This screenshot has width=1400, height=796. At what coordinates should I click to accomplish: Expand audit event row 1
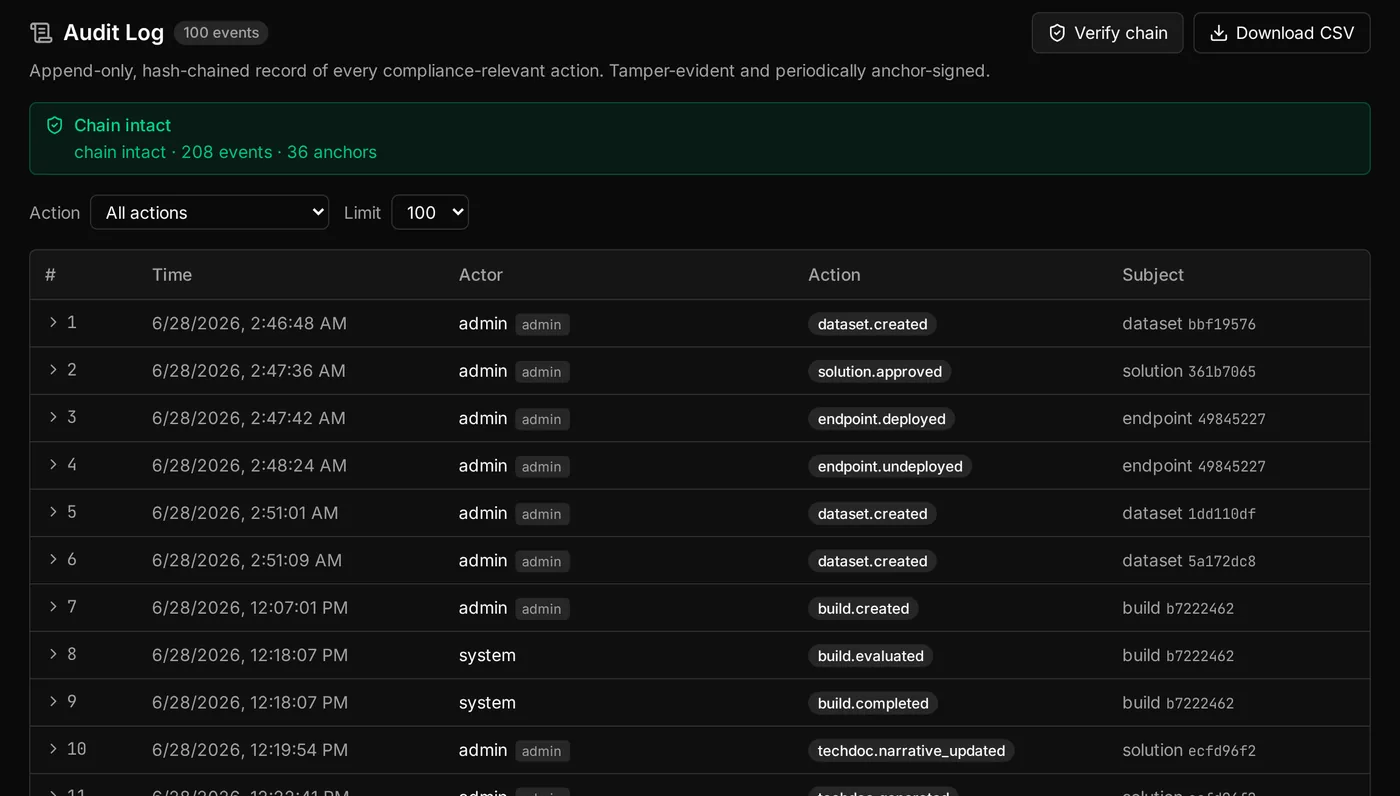click(x=54, y=322)
